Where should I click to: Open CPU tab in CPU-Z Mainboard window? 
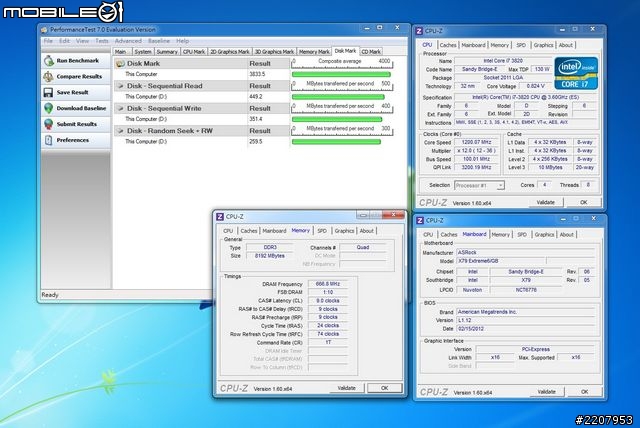pyautogui.click(x=428, y=235)
